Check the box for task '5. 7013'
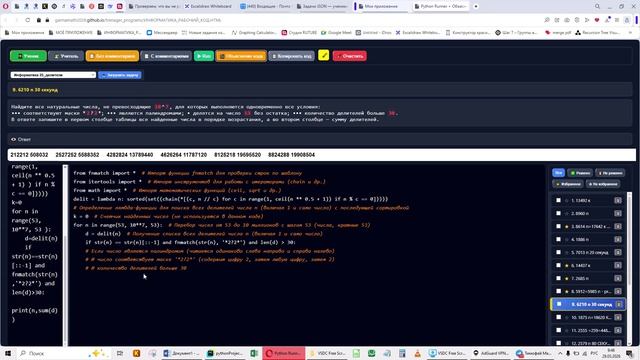640x360 pixels. pos(558,252)
